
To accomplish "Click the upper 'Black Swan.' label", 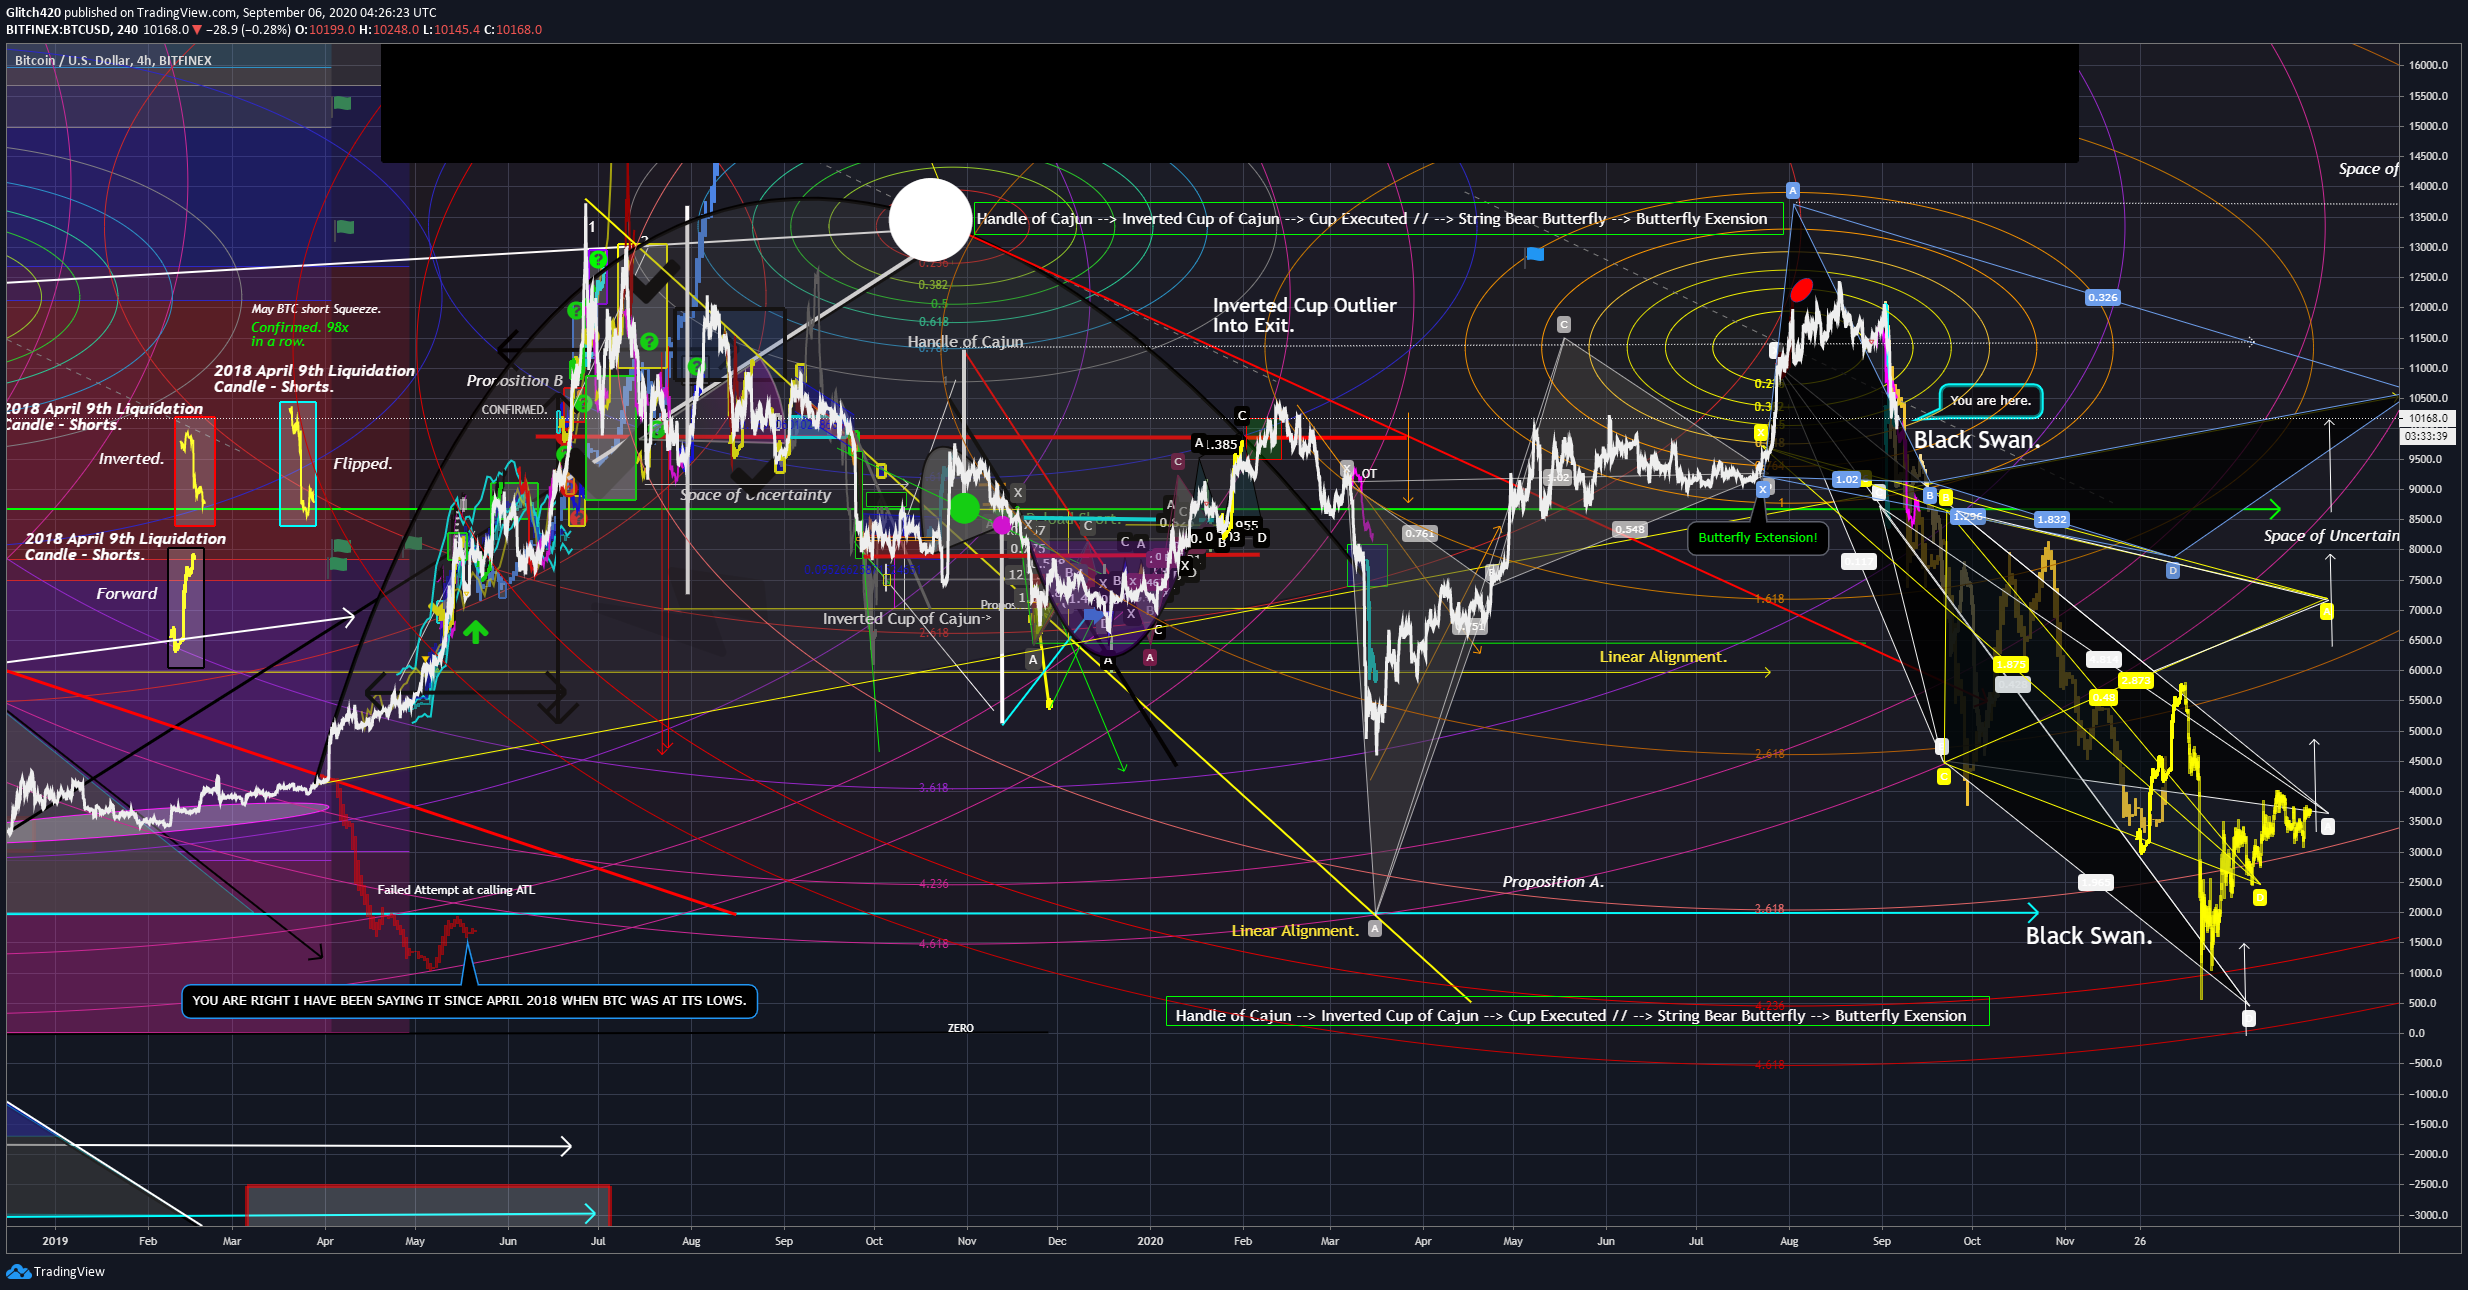I will (1976, 440).
